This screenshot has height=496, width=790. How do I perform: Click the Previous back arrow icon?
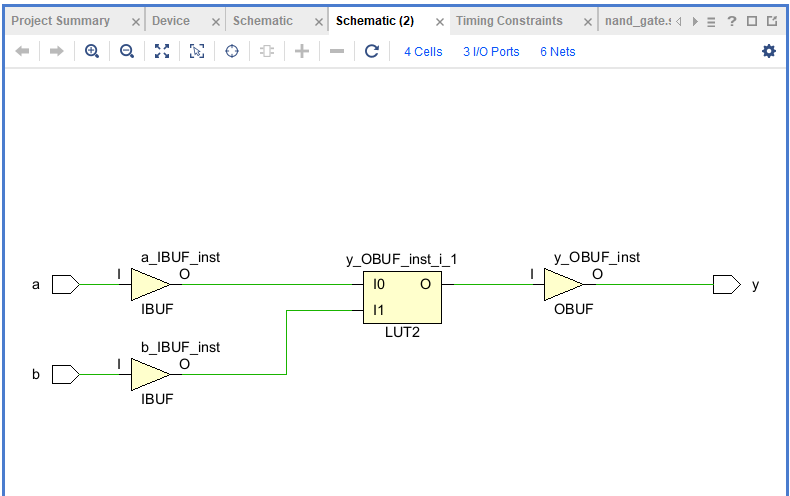click(x=22, y=51)
